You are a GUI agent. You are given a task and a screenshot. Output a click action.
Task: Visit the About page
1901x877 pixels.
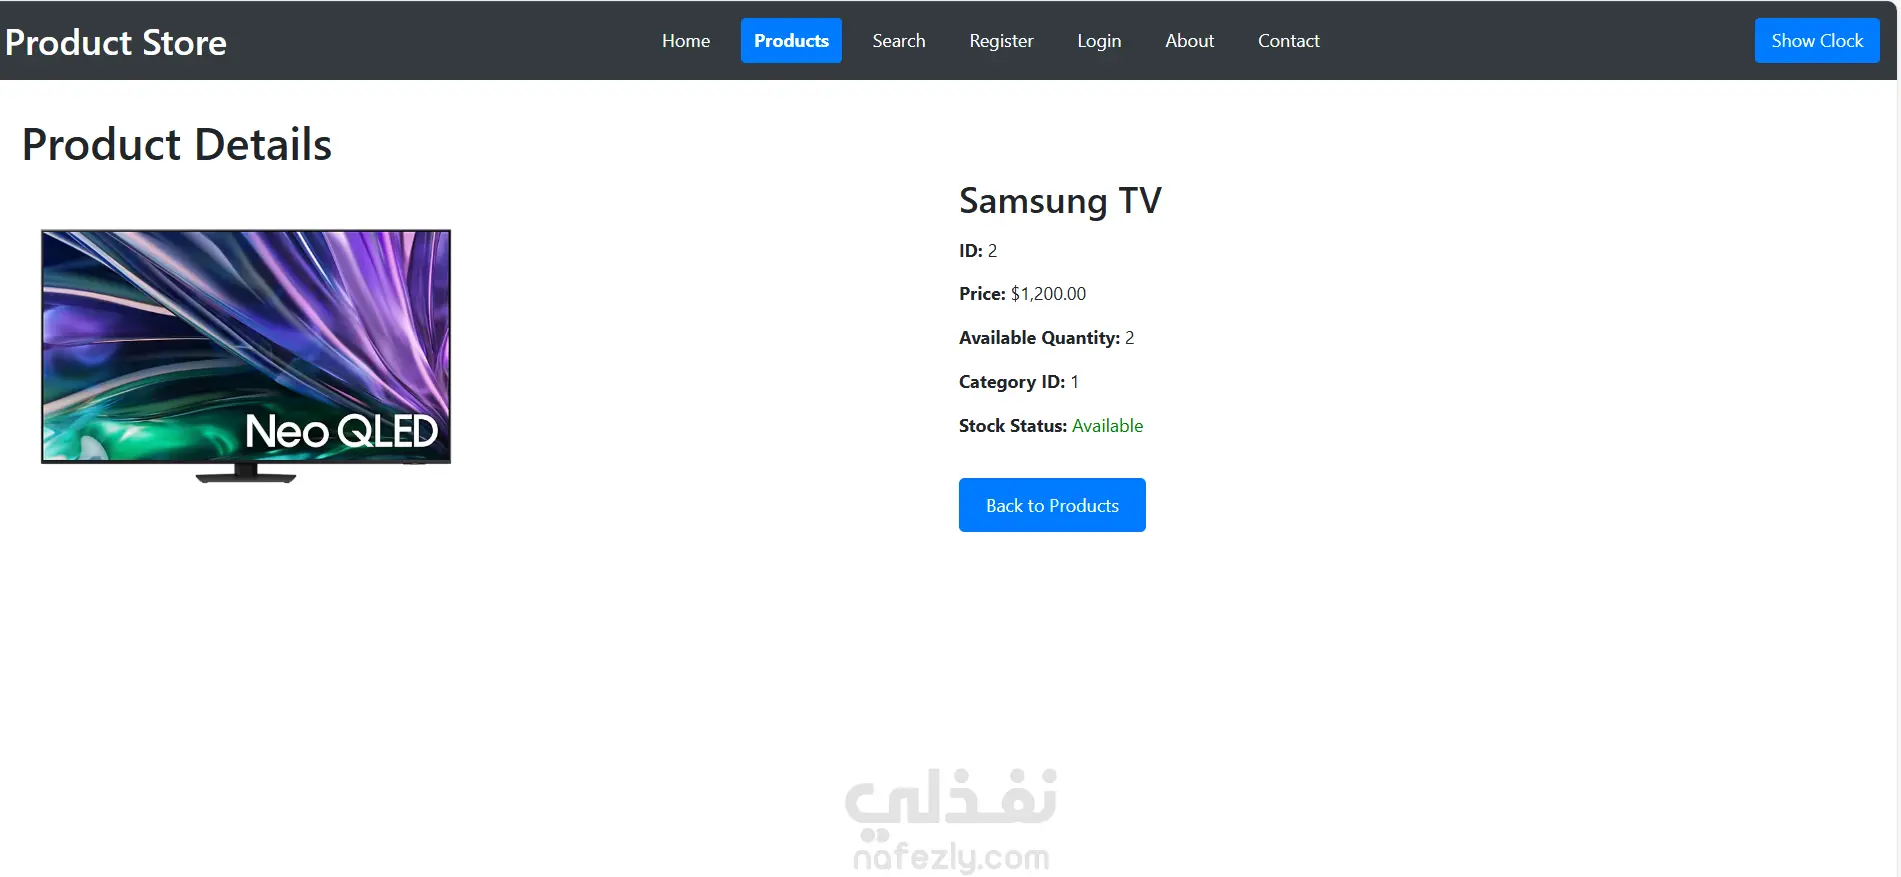coord(1189,41)
